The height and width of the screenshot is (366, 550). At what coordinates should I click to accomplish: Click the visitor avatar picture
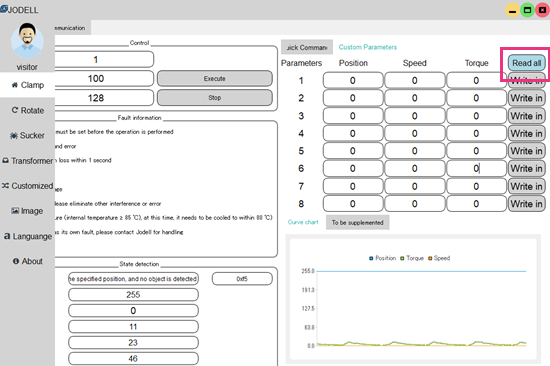(27, 41)
